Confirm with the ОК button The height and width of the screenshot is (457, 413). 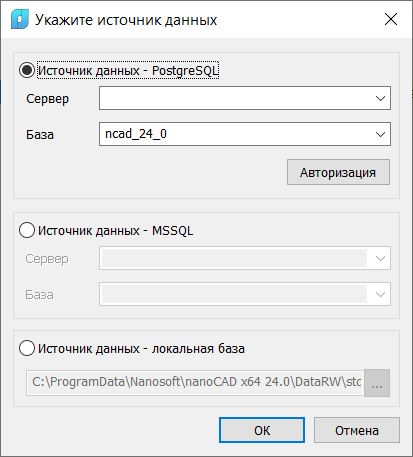pyautogui.click(x=262, y=430)
